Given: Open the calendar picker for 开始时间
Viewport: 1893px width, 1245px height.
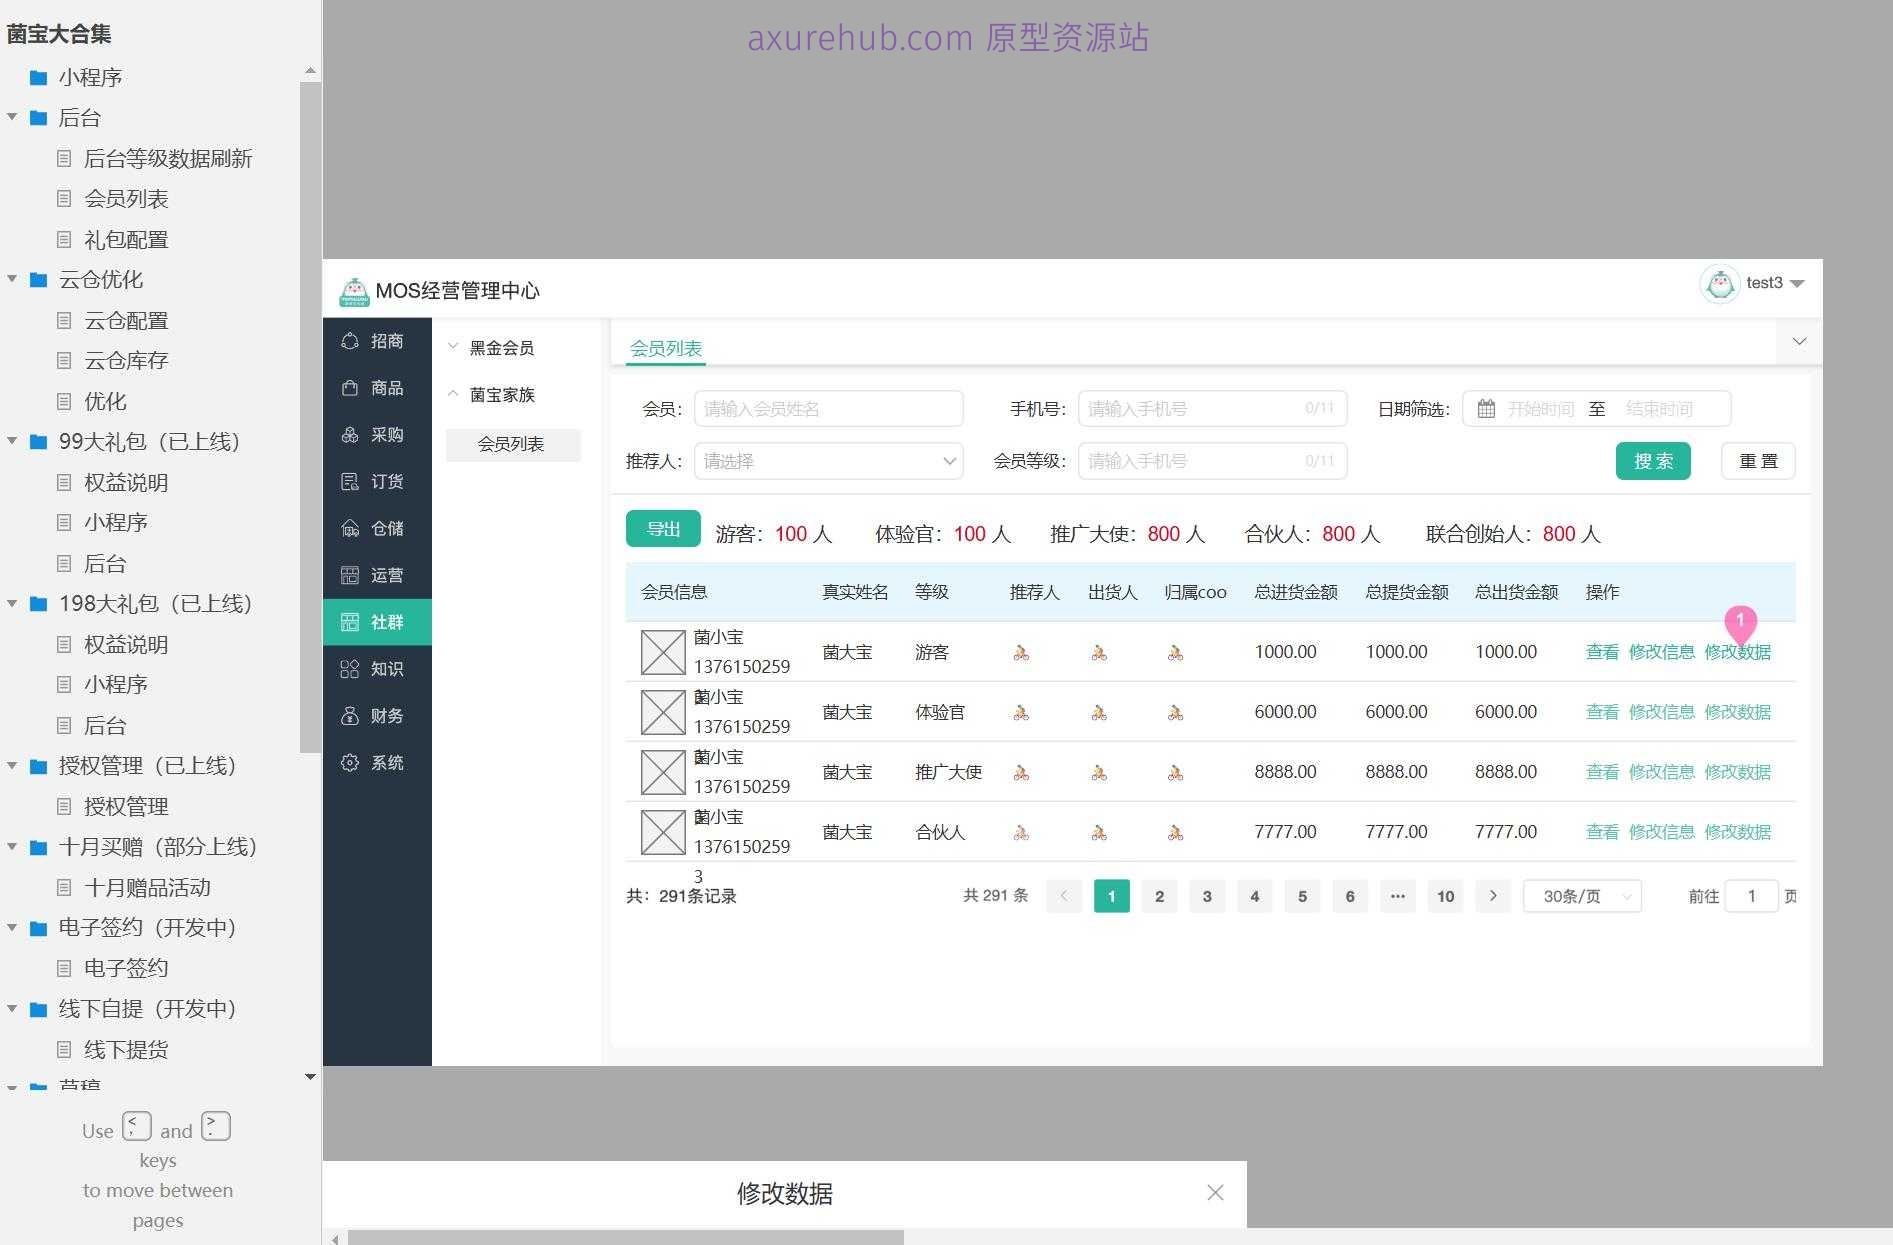Looking at the screenshot, I should click(x=1486, y=408).
